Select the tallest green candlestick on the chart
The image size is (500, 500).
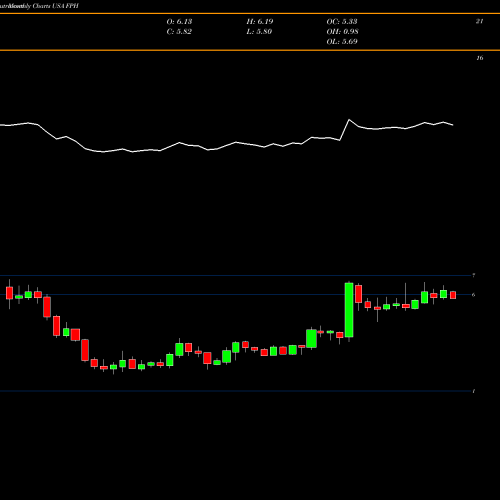(349, 310)
